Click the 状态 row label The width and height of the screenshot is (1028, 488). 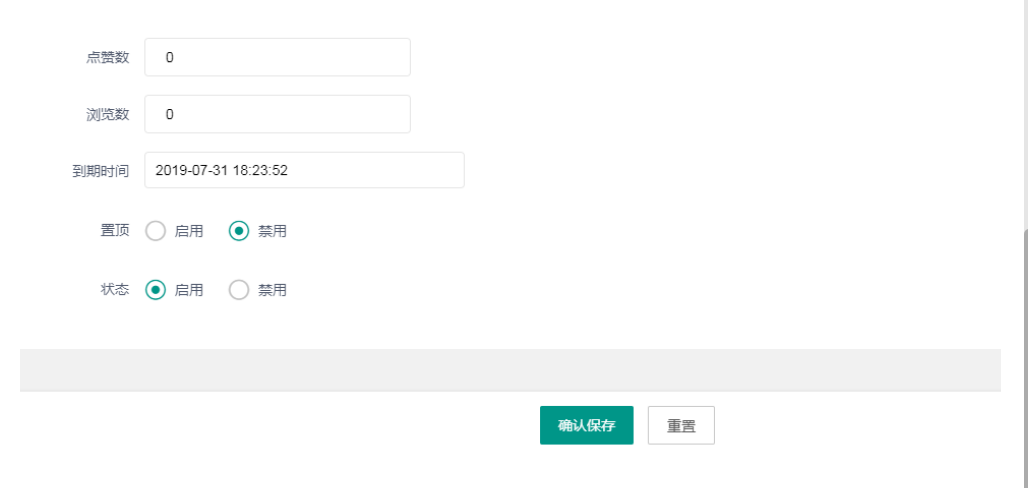(x=115, y=290)
